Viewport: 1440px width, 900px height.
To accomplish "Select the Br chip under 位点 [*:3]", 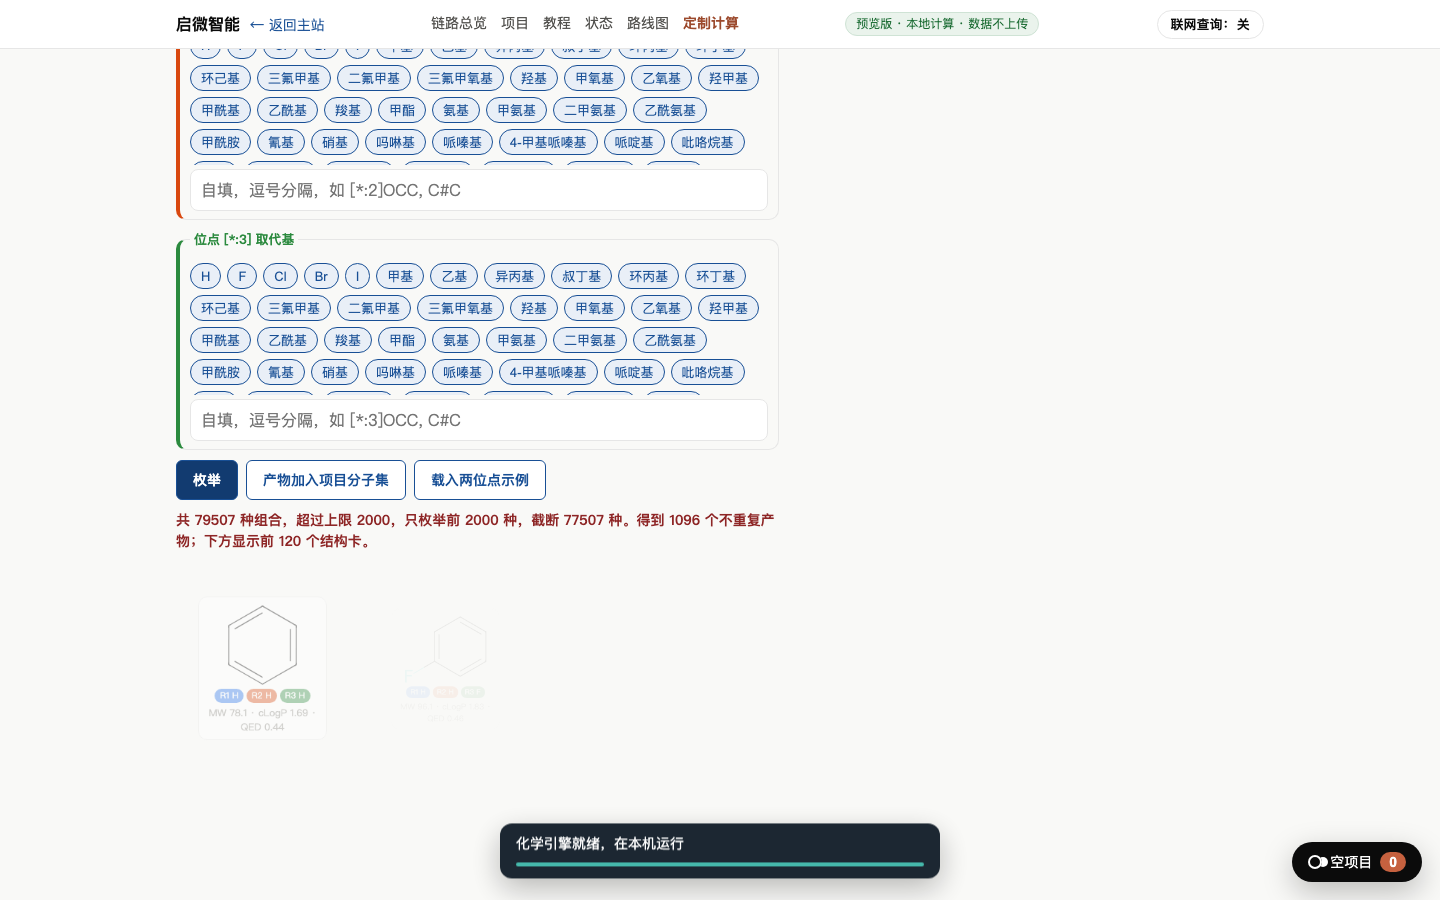I will tap(321, 276).
